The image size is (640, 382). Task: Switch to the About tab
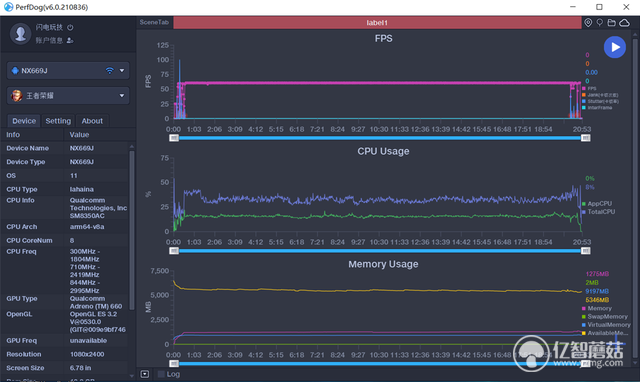(x=92, y=121)
